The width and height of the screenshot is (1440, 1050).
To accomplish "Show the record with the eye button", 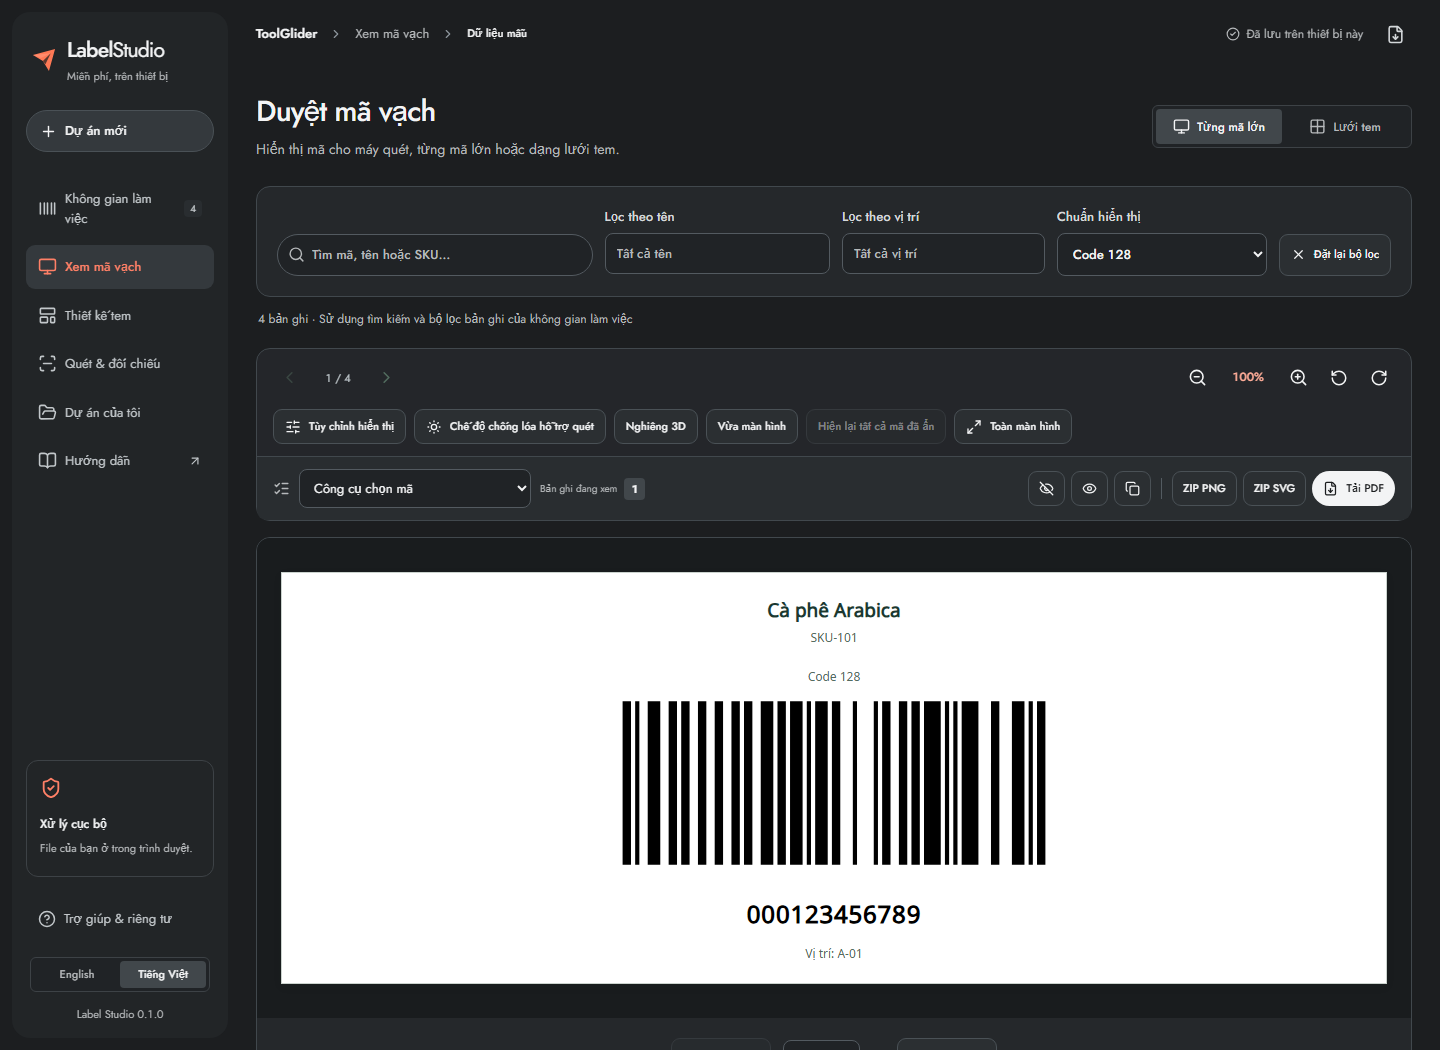I will [x=1089, y=489].
